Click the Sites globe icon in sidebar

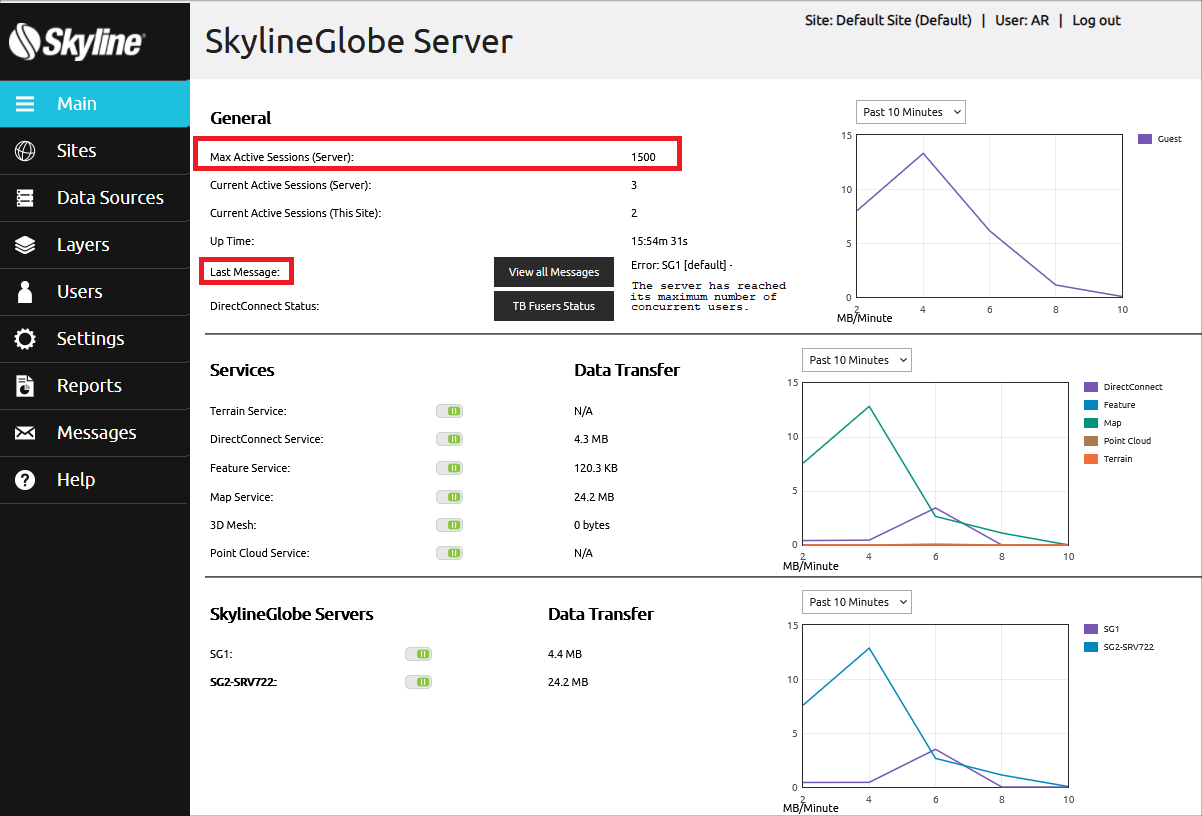point(25,151)
